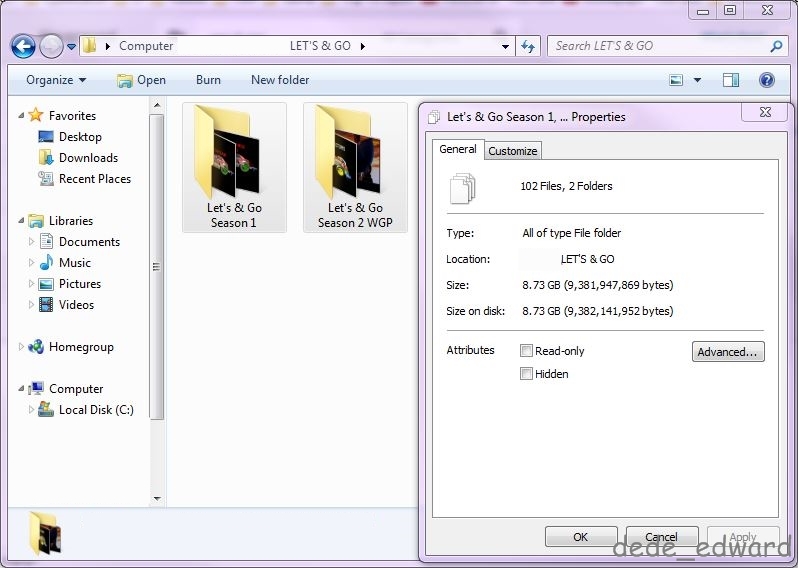Open Let's & Go Season 1 folder

(234, 167)
